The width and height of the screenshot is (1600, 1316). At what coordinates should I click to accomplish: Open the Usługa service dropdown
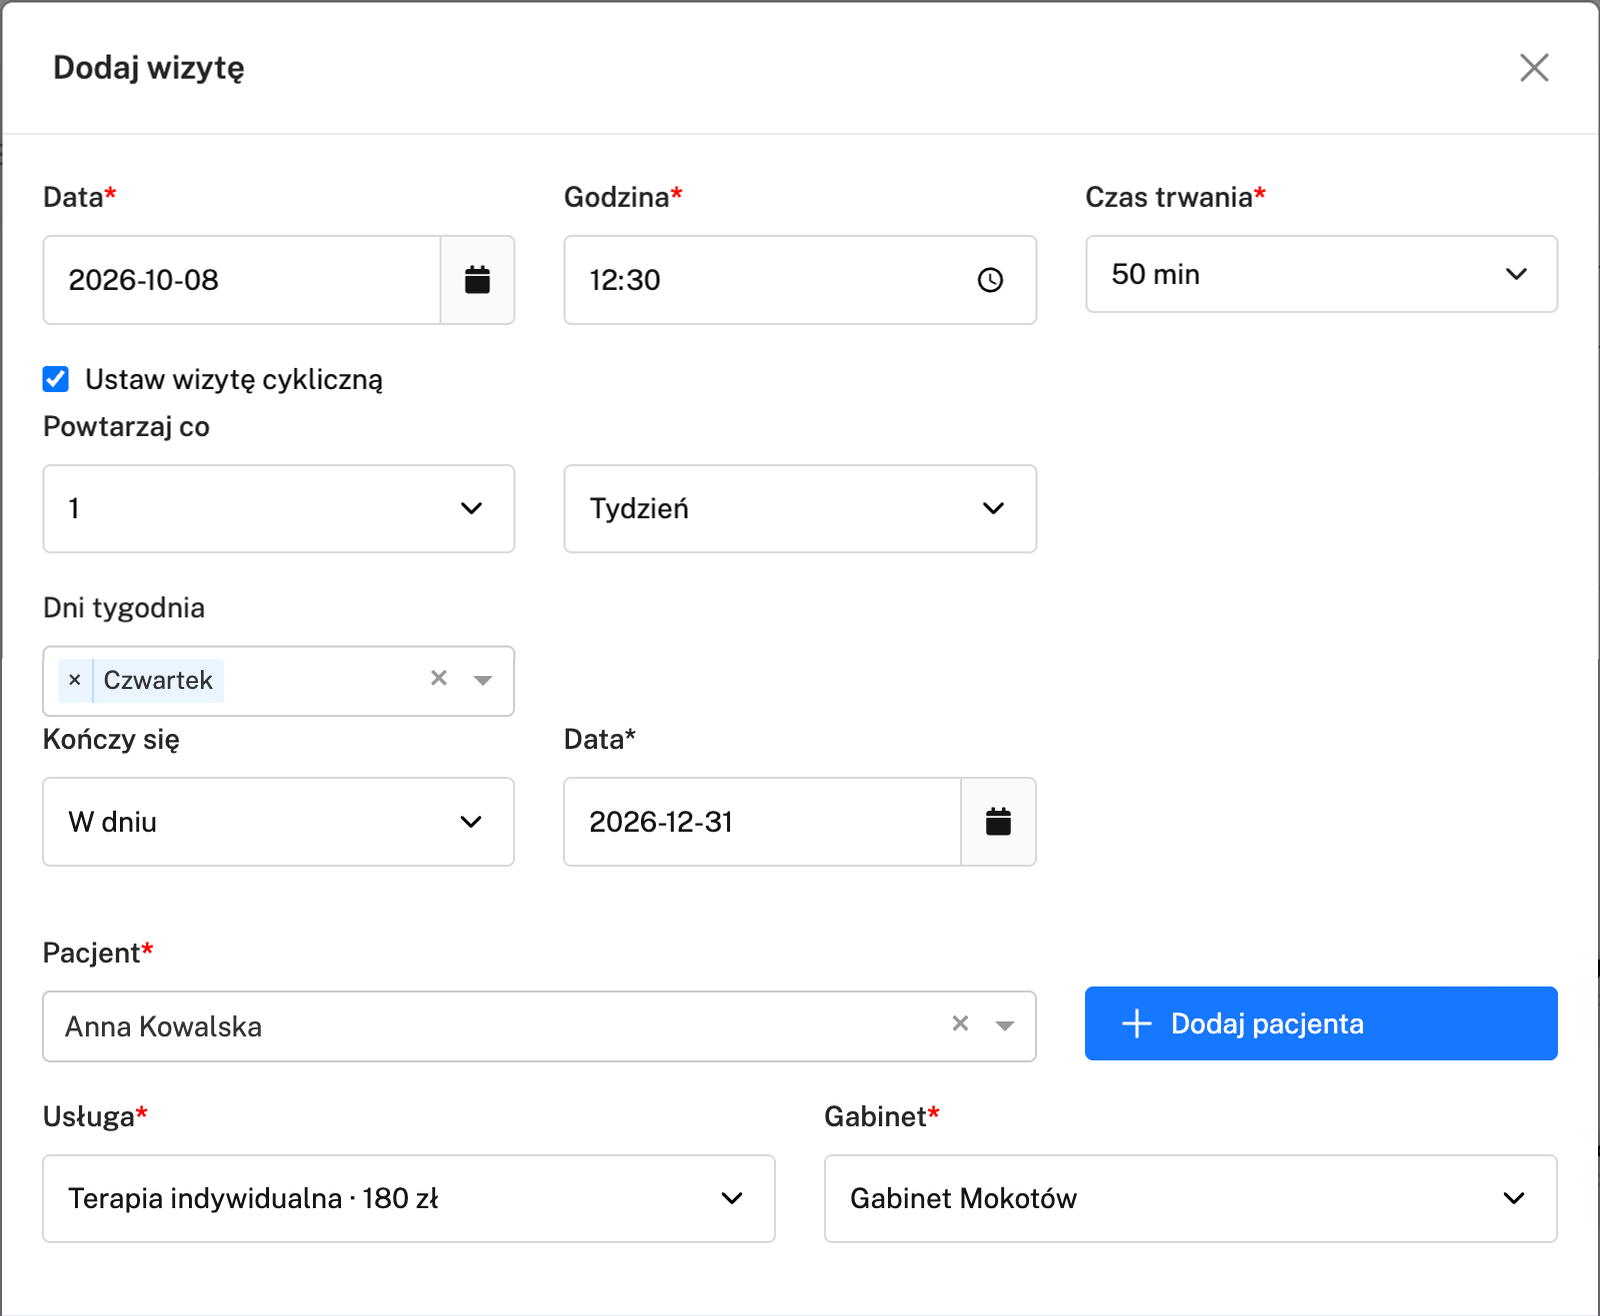click(x=409, y=1198)
